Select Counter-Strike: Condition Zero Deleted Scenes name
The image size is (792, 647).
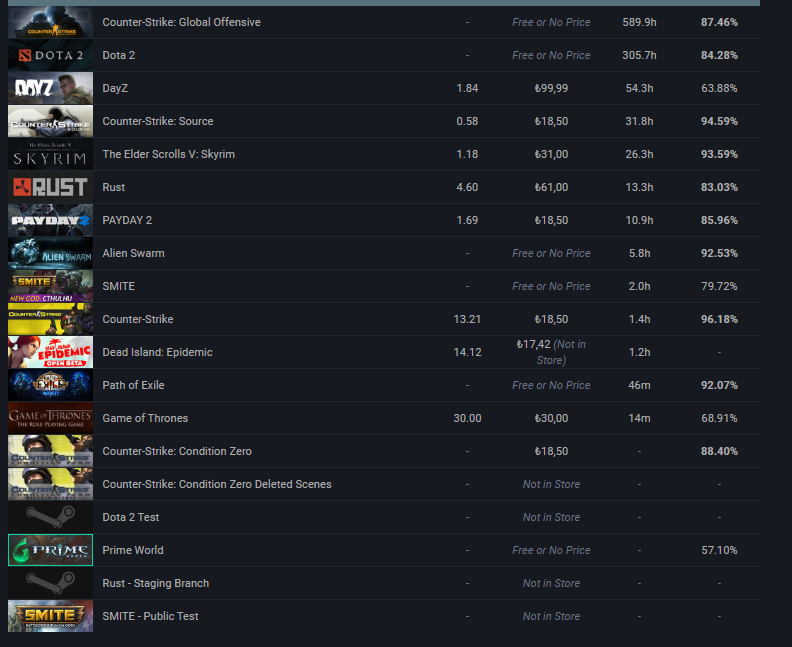(217, 484)
